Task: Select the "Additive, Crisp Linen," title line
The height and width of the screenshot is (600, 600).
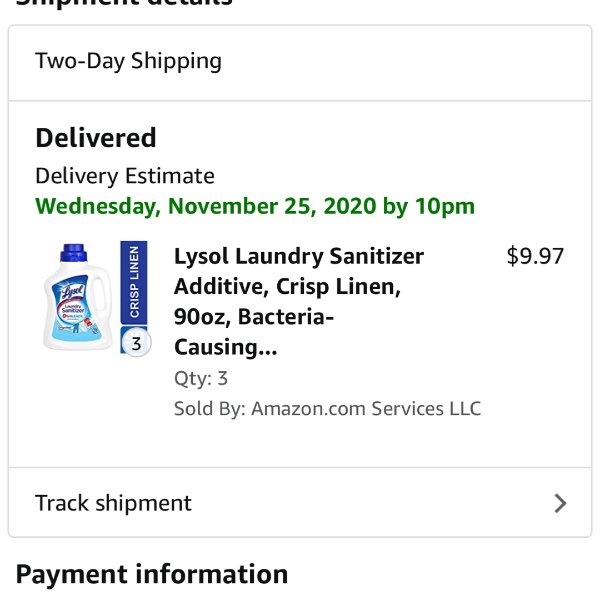Action: pos(287,287)
